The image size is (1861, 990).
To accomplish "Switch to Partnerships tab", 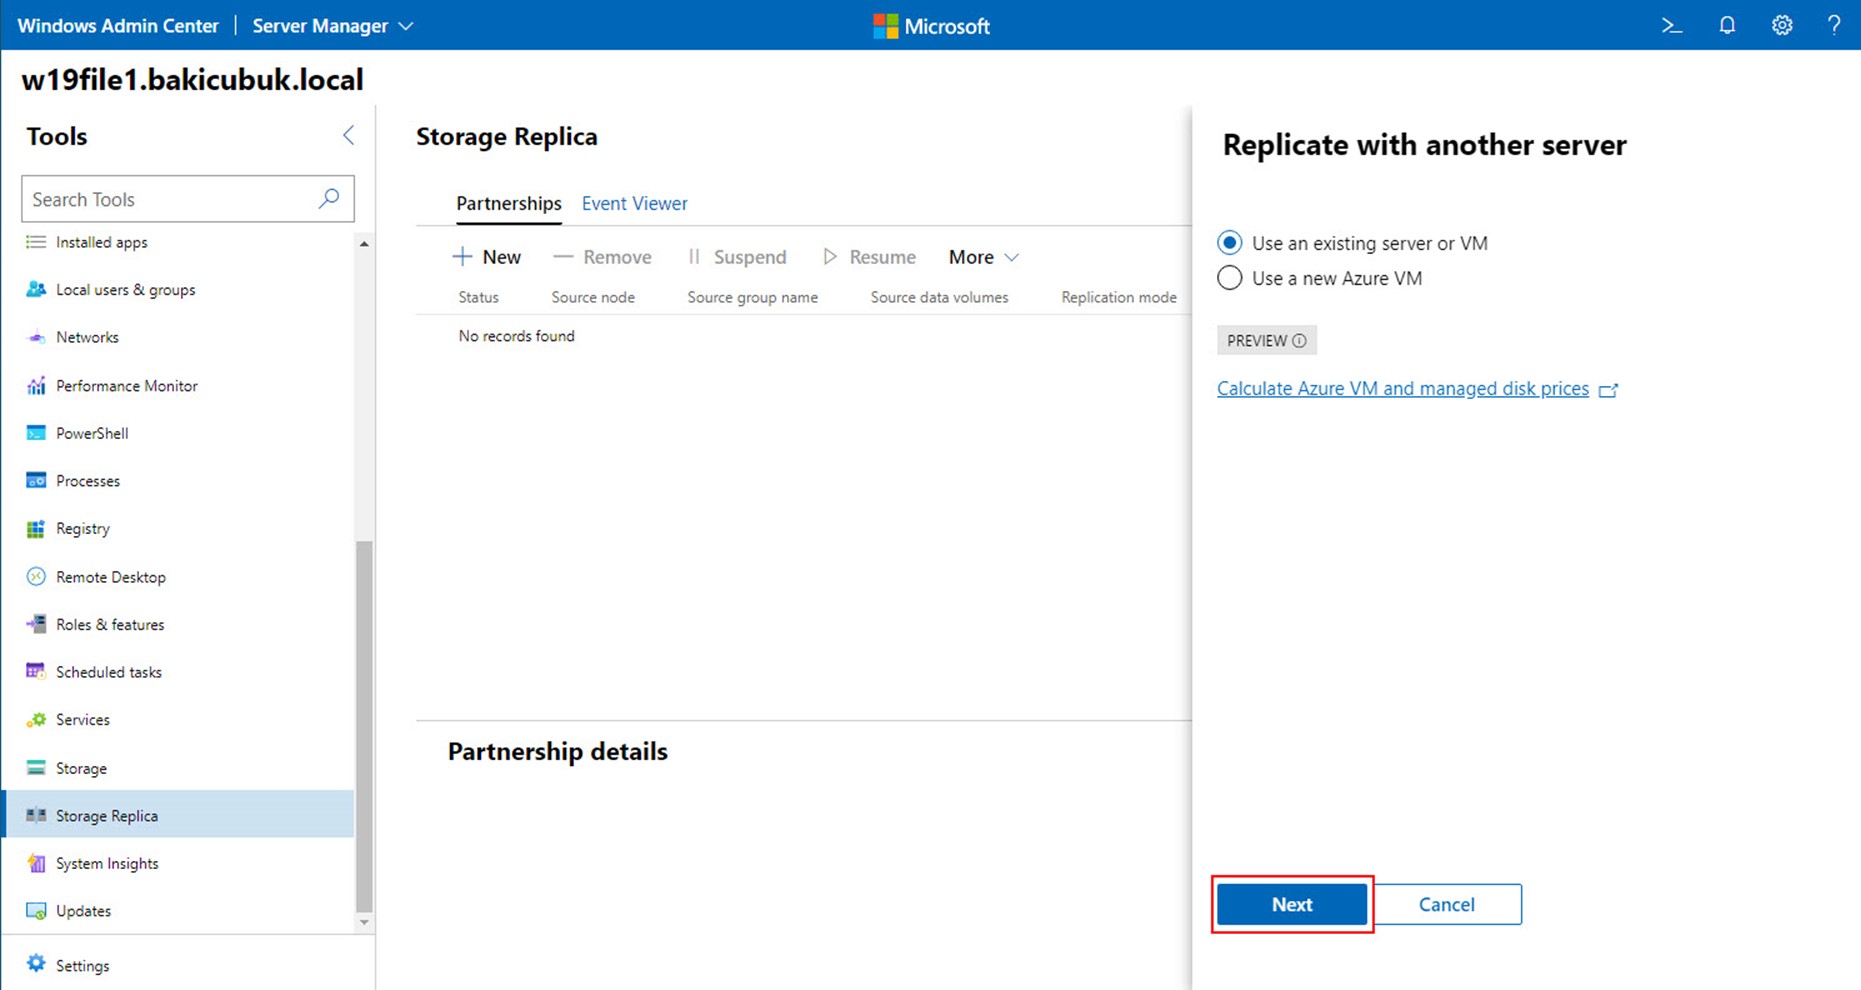I will [x=509, y=203].
